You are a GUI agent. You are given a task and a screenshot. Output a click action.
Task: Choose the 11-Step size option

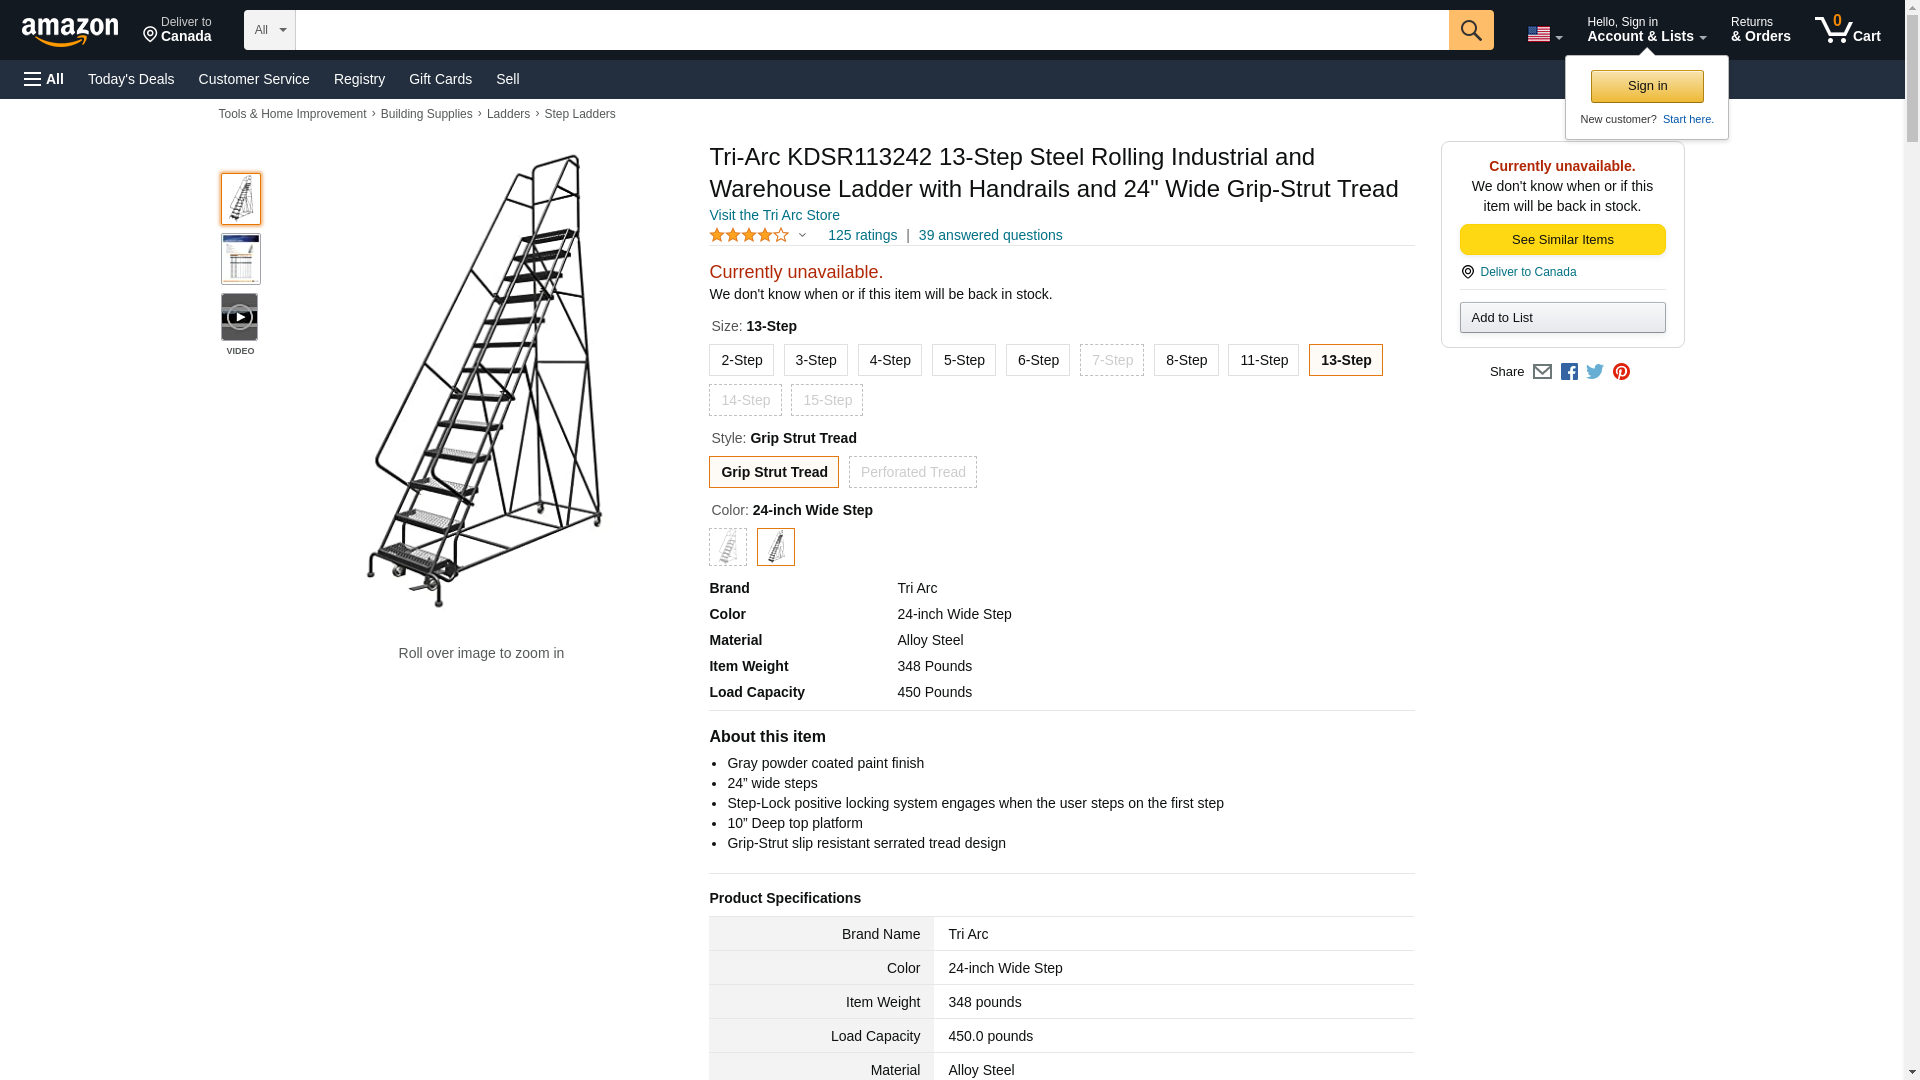click(x=1263, y=360)
